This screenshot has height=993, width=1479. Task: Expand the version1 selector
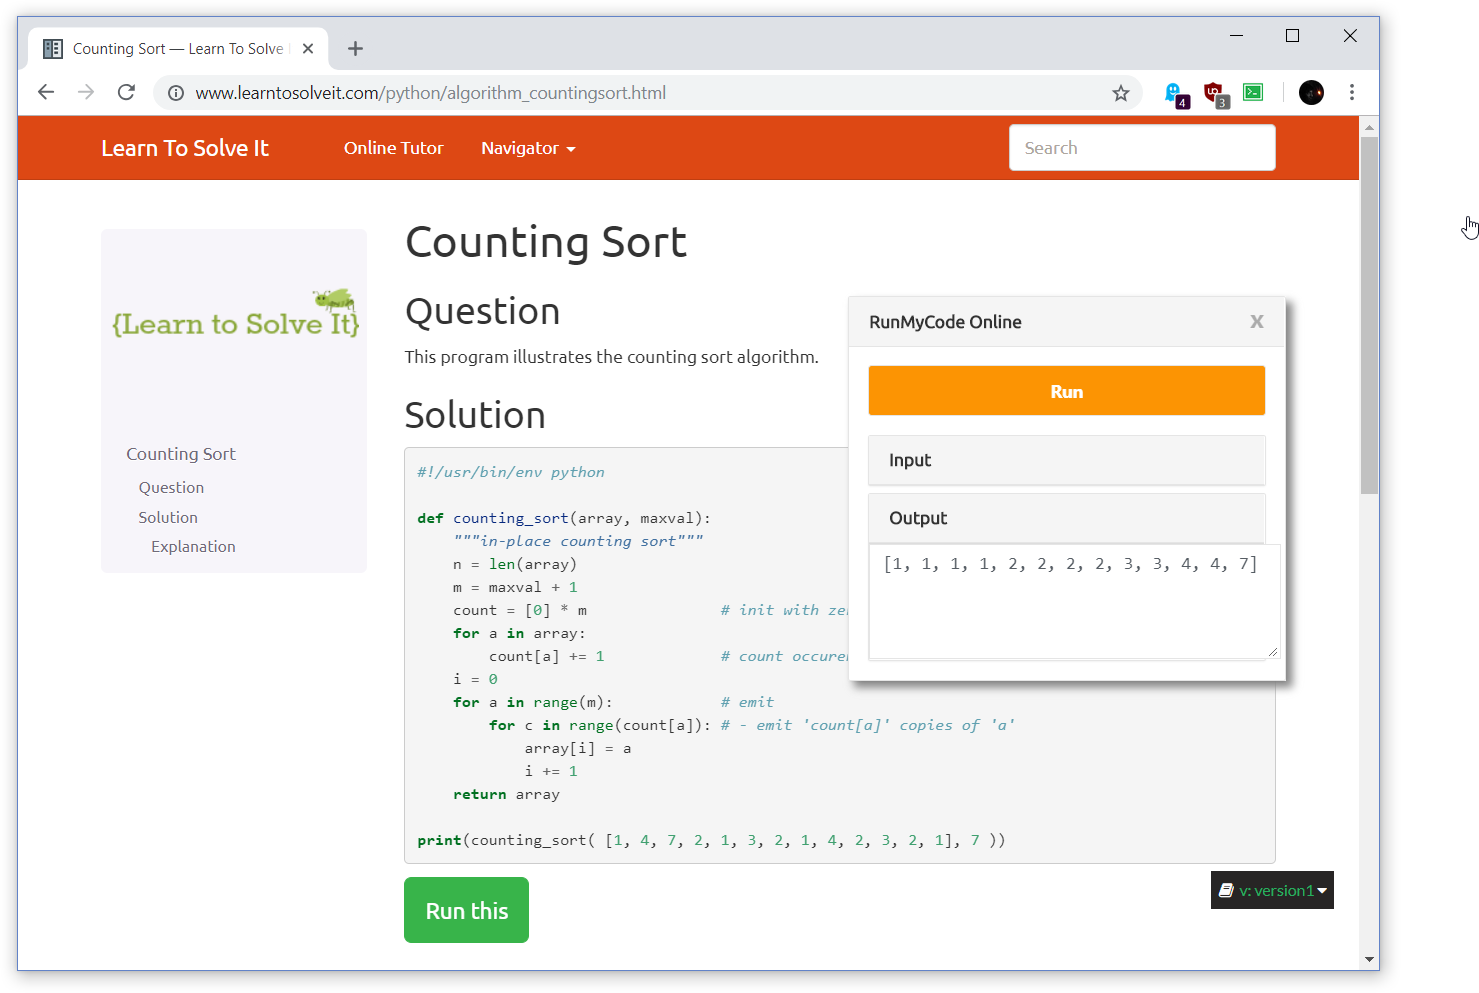1272,890
